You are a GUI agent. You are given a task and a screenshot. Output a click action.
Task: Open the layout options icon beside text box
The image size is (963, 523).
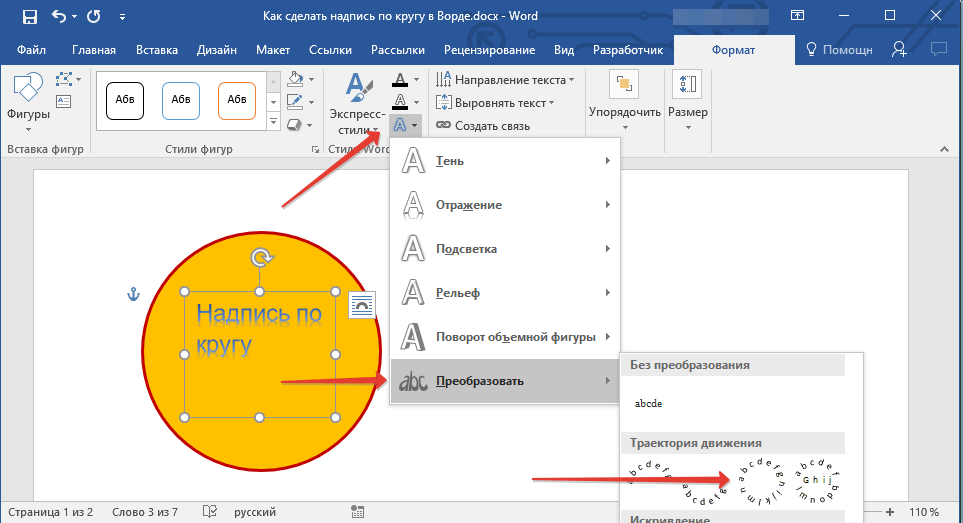(x=361, y=306)
